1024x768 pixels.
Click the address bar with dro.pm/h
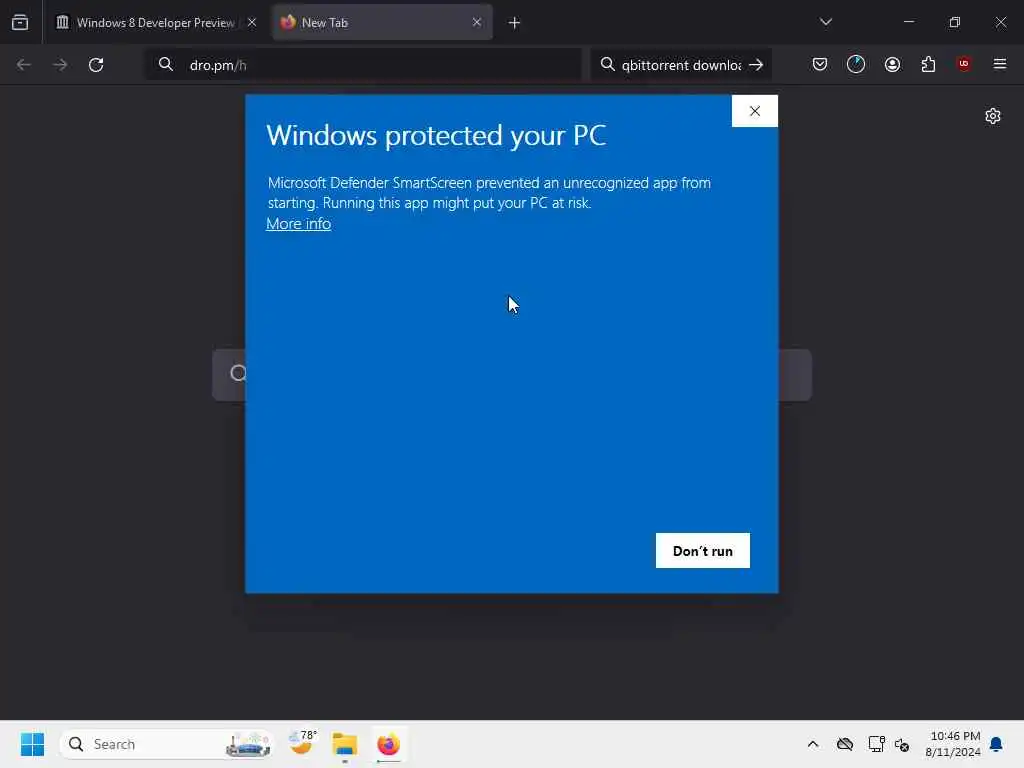(x=363, y=65)
